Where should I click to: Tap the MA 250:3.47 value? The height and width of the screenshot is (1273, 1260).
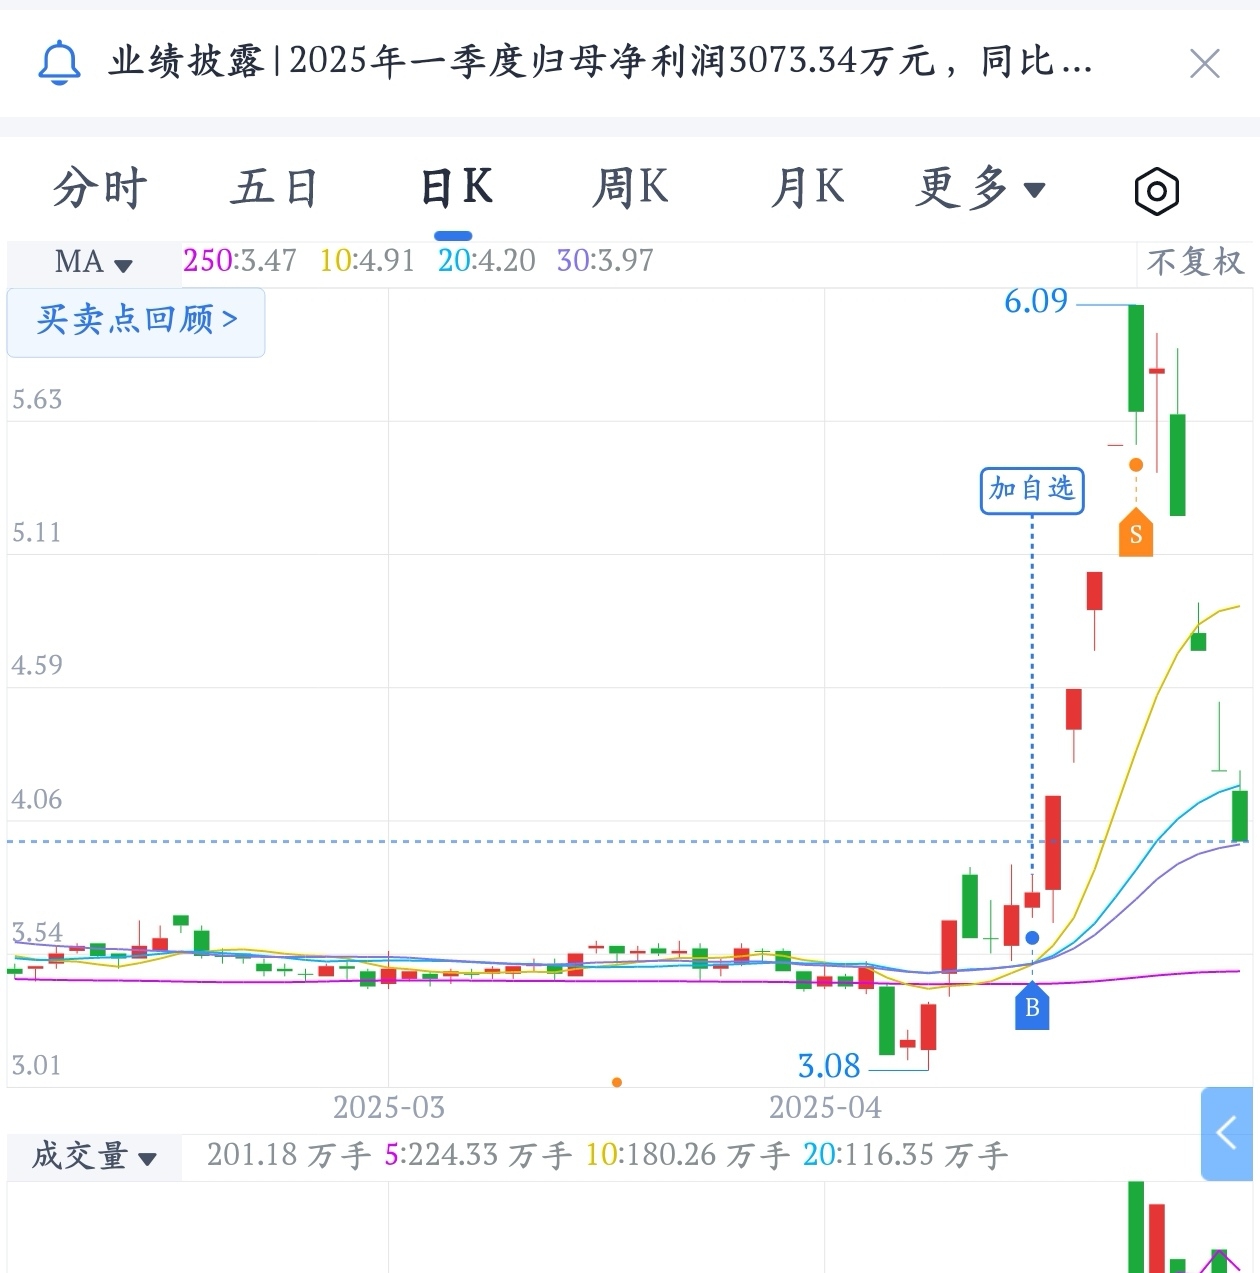coord(240,261)
